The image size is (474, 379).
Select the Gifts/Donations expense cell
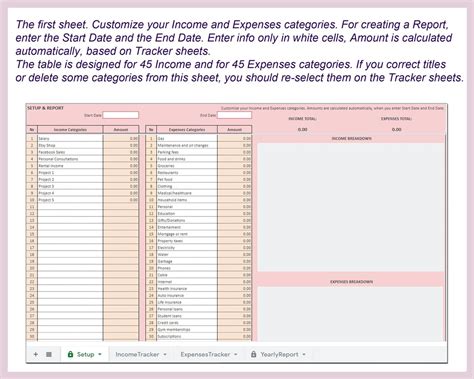click(x=187, y=220)
